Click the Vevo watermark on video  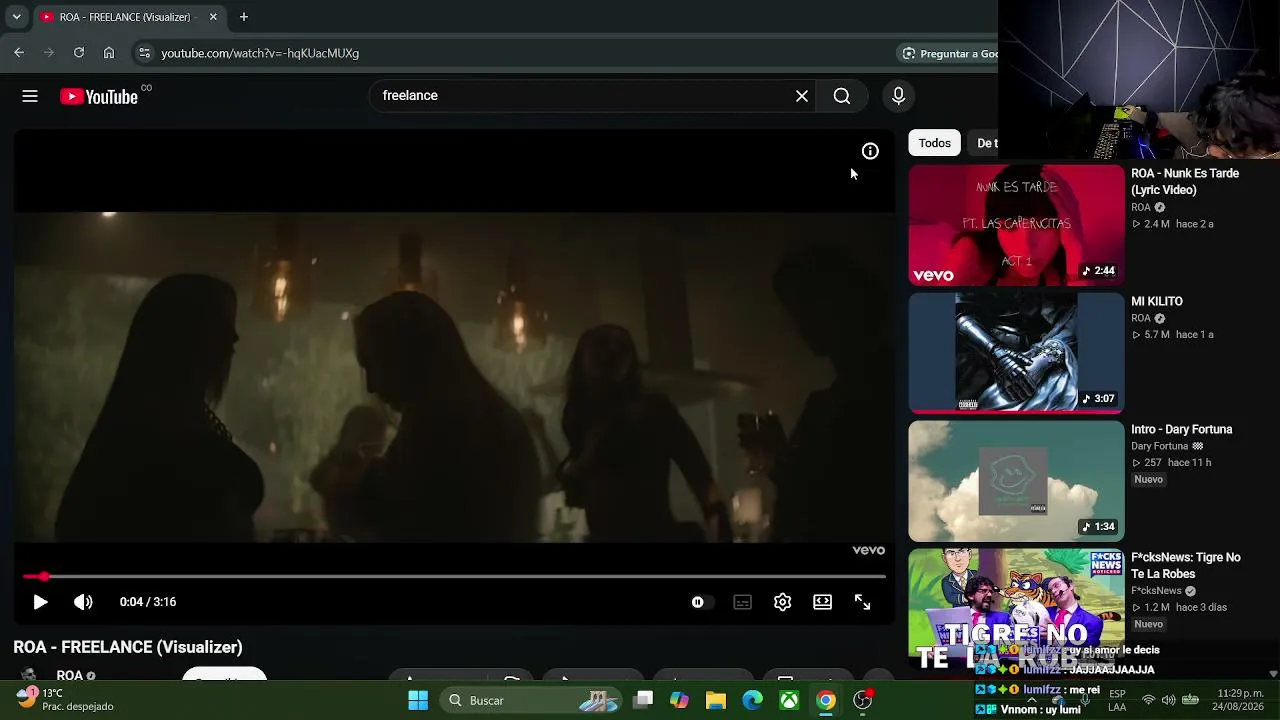point(868,550)
